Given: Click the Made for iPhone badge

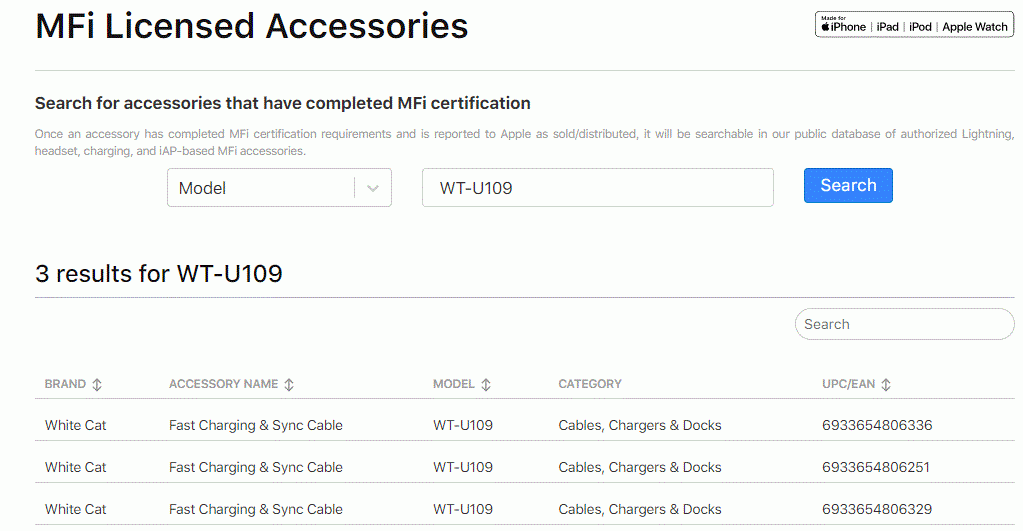Looking at the screenshot, I should pyautogui.click(x=914, y=25).
